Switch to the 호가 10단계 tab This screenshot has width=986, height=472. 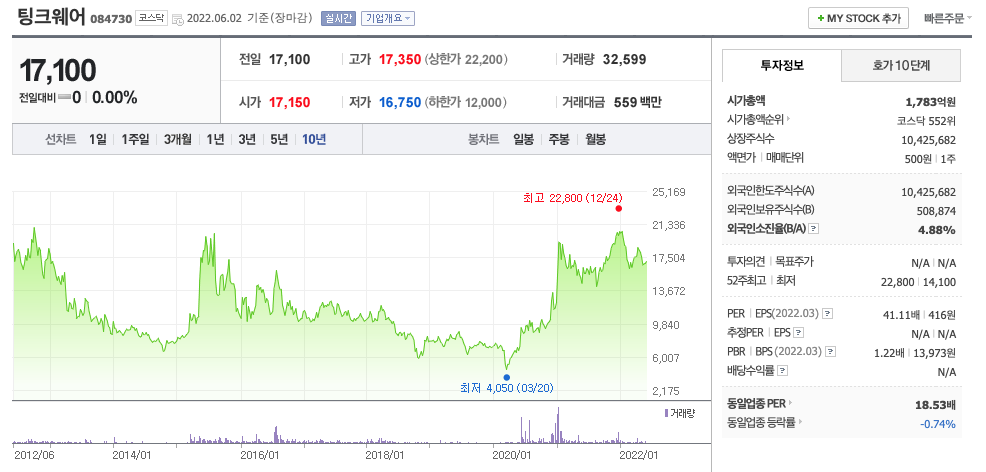coord(901,65)
